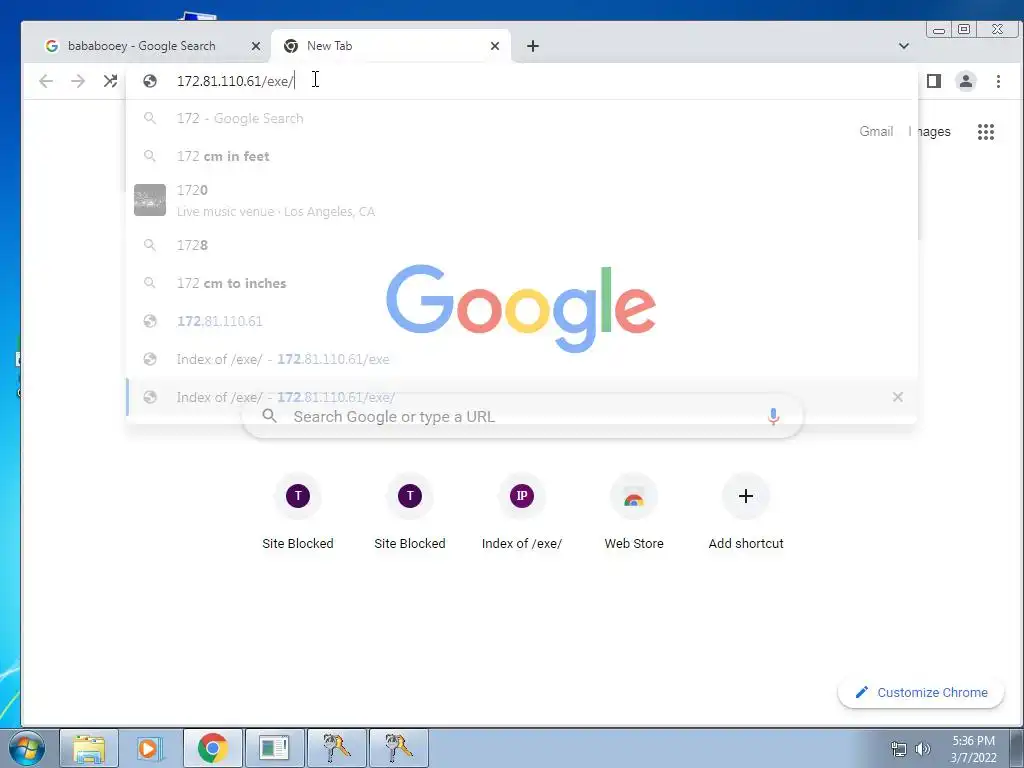Select the '172 cm in feet' suggestion

(521, 156)
